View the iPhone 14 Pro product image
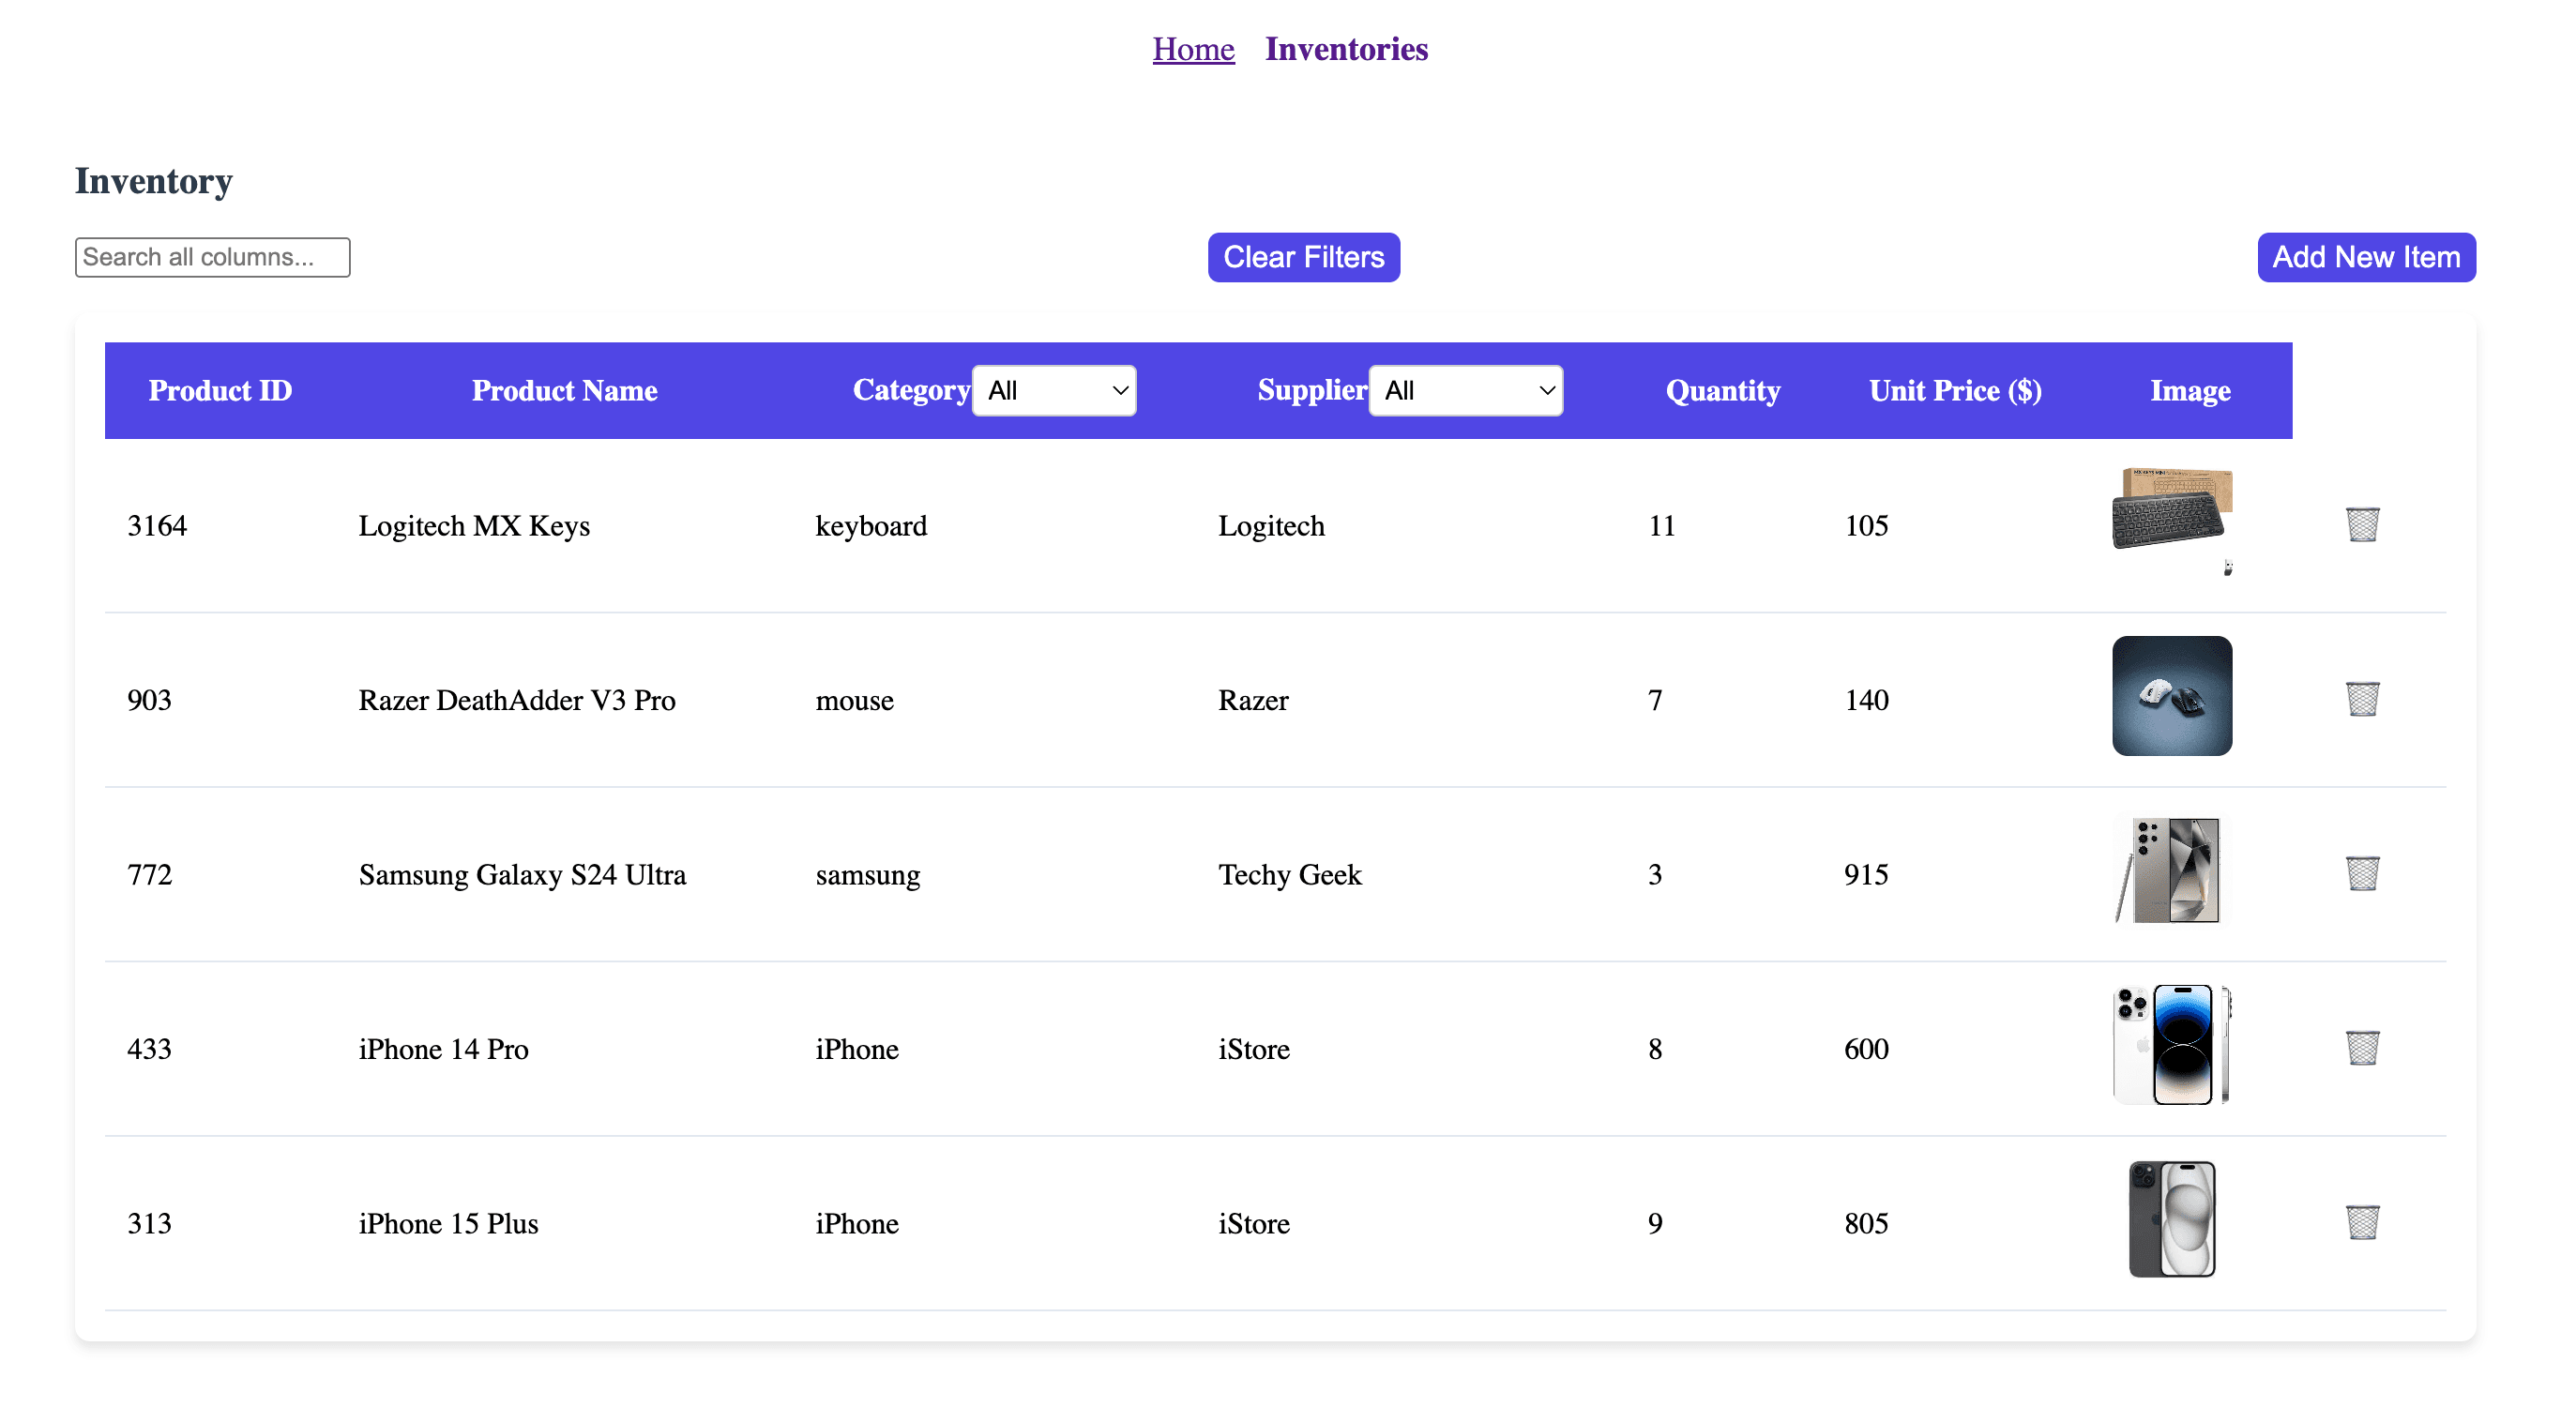The width and height of the screenshot is (2576, 1407). pyautogui.click(x=2172, y=1045)
